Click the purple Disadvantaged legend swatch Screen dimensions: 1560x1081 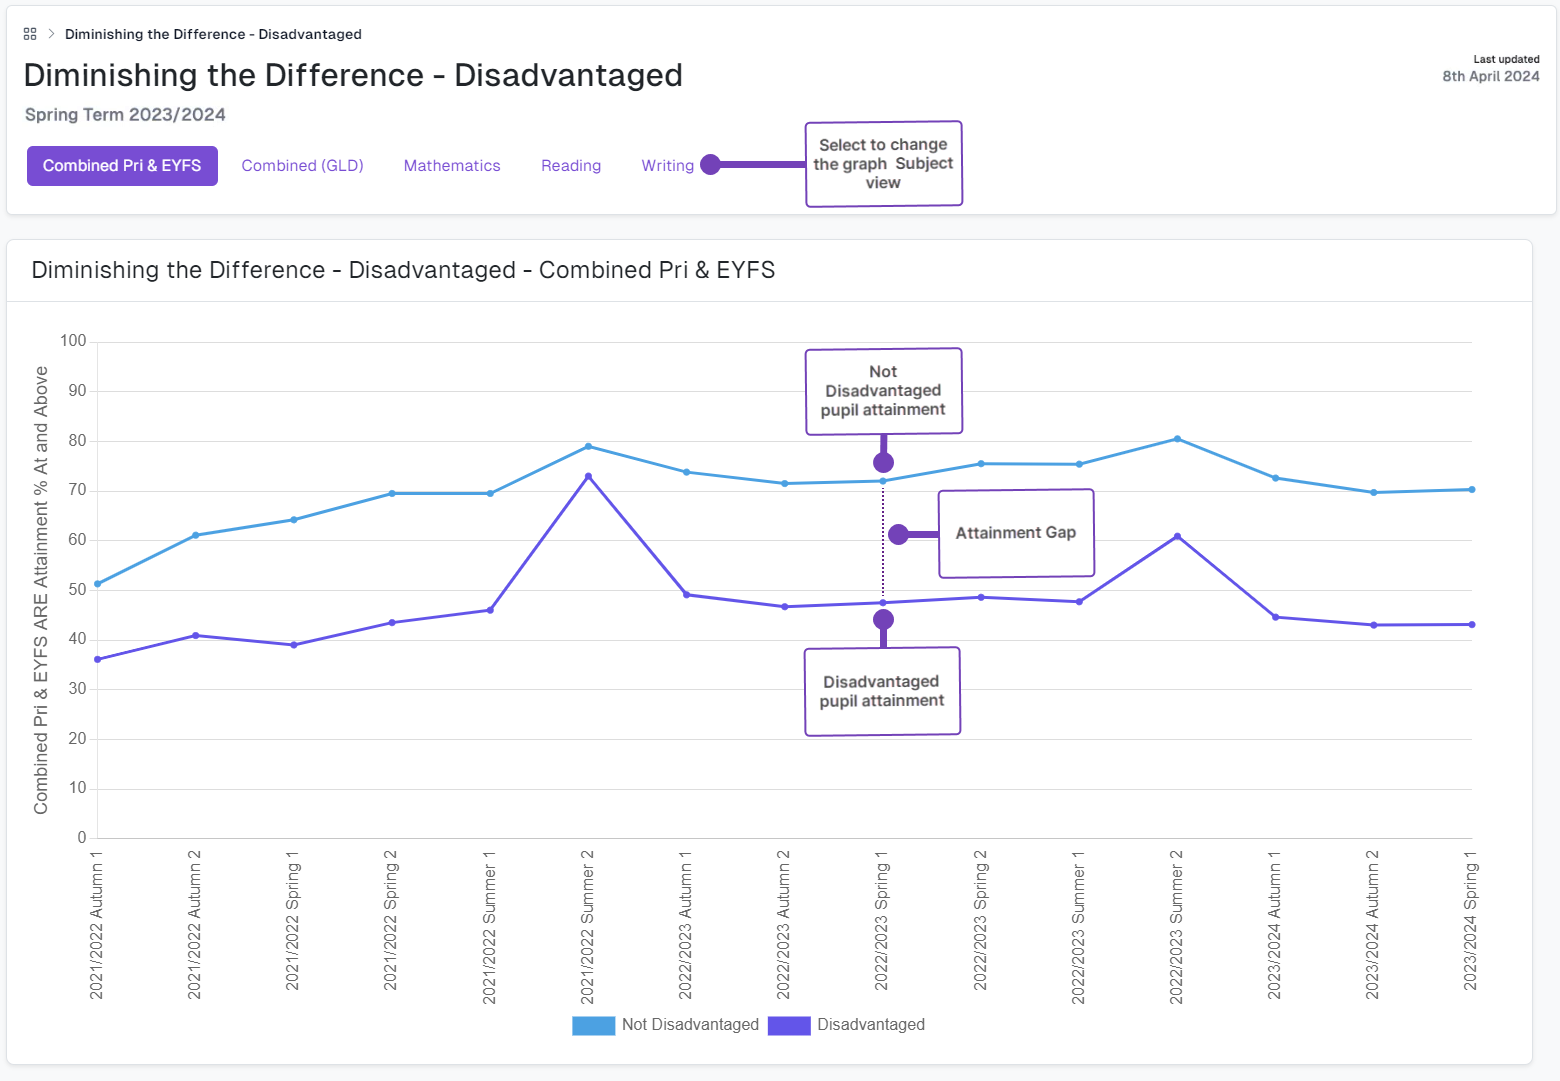(789, 1025)
